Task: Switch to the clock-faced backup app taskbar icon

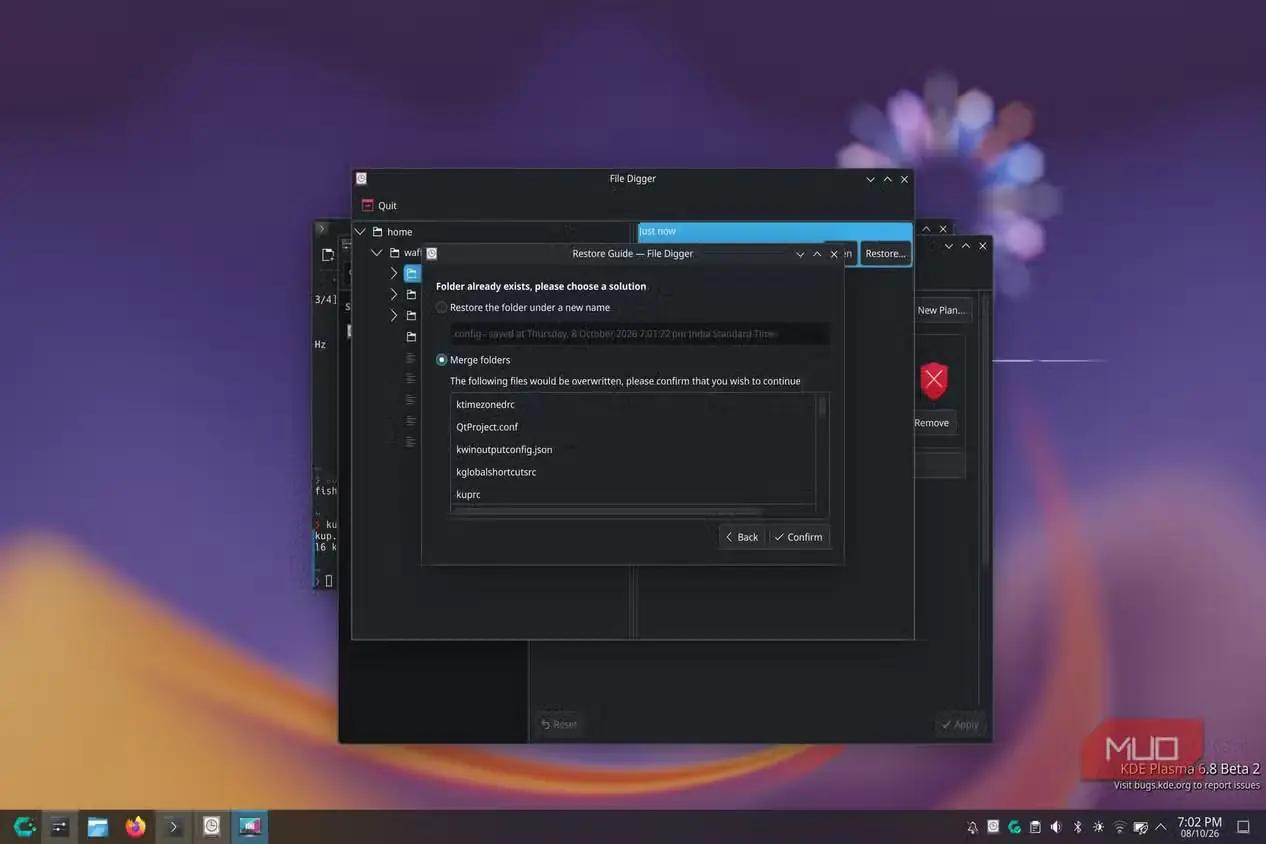Action: (x=211, y=827)
